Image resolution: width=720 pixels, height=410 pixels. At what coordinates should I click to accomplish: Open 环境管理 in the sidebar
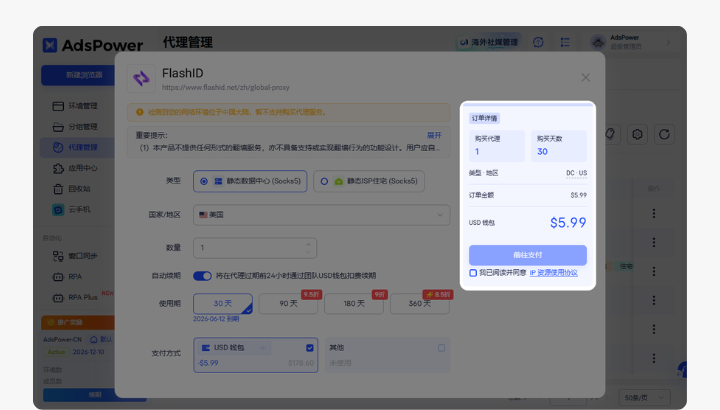click(x=75, y=106)
